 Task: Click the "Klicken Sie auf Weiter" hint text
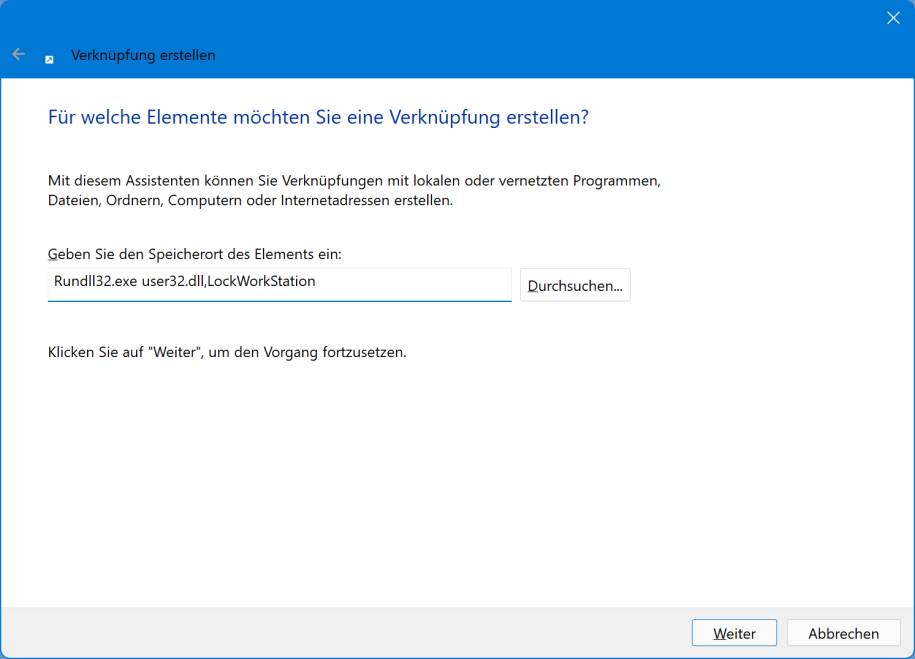(x=227, y=353)
